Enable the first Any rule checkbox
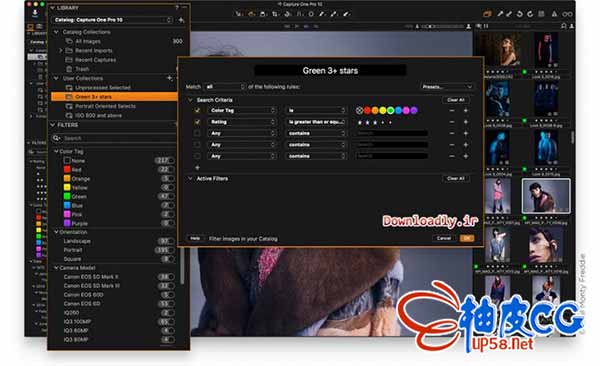This screenshot has width=600, height=366. (197, 133)
